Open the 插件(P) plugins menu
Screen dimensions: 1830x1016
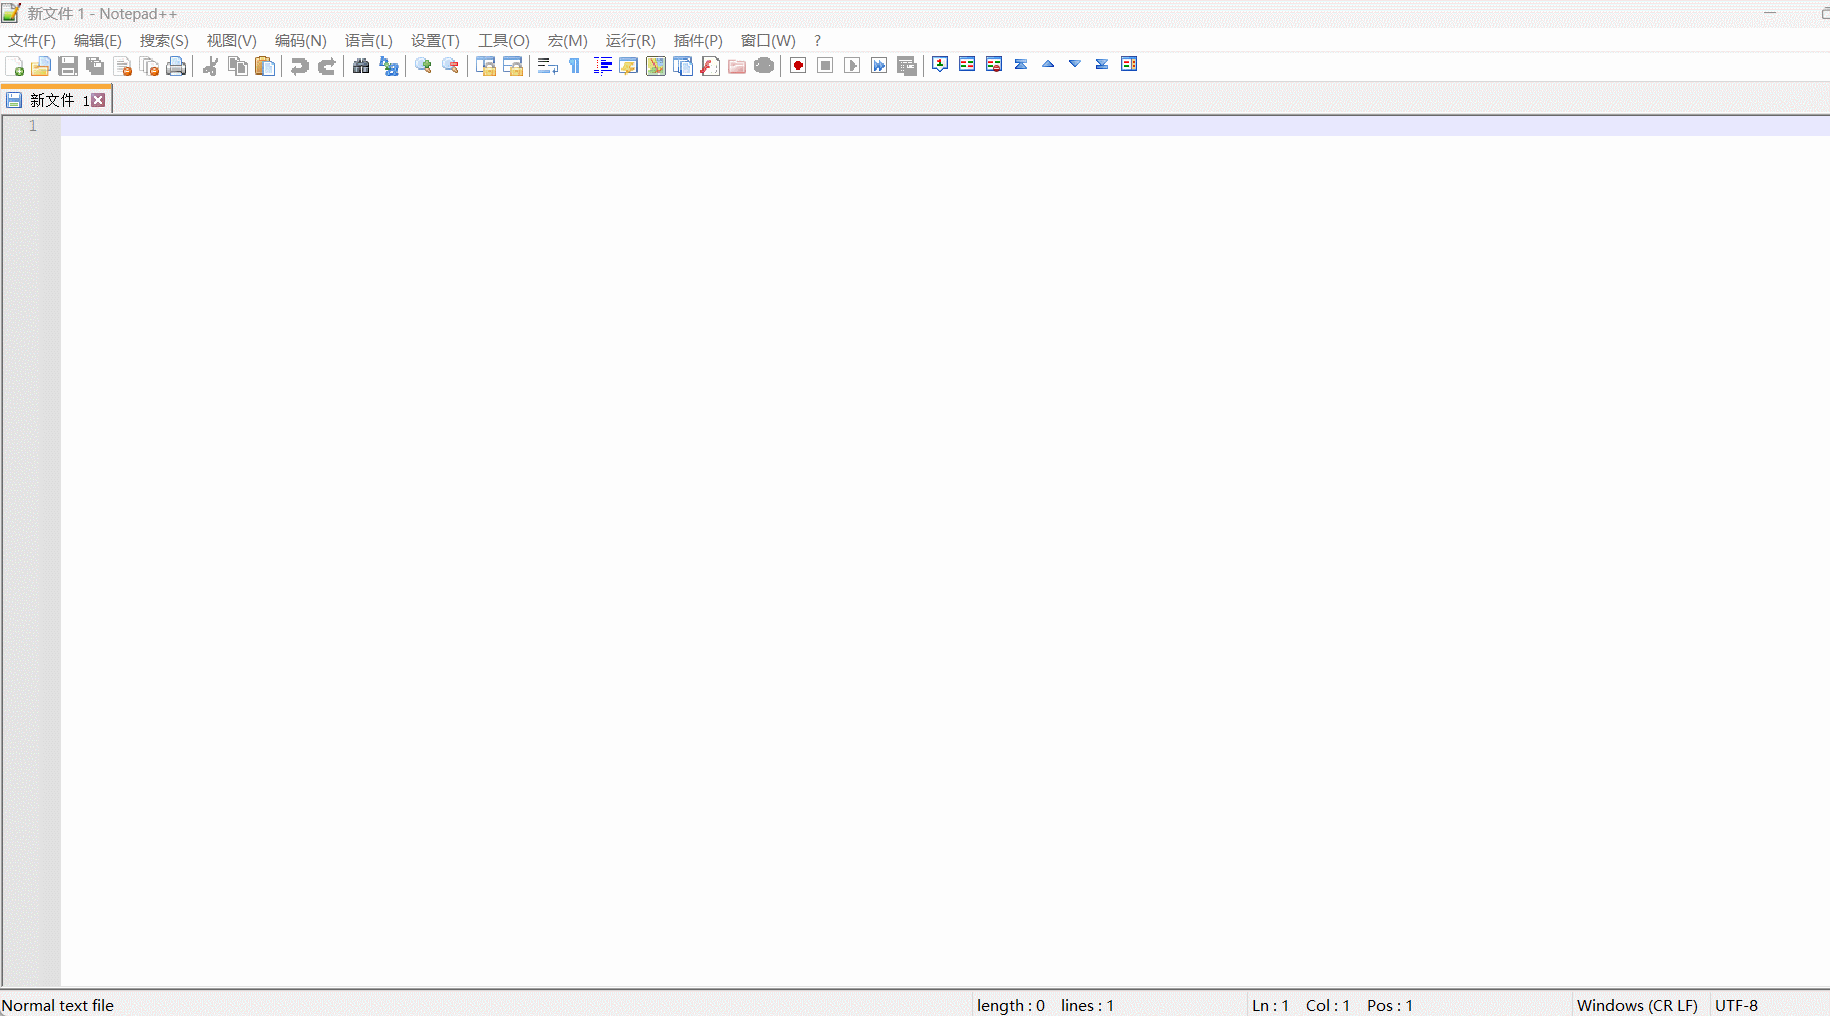point(698,41)
